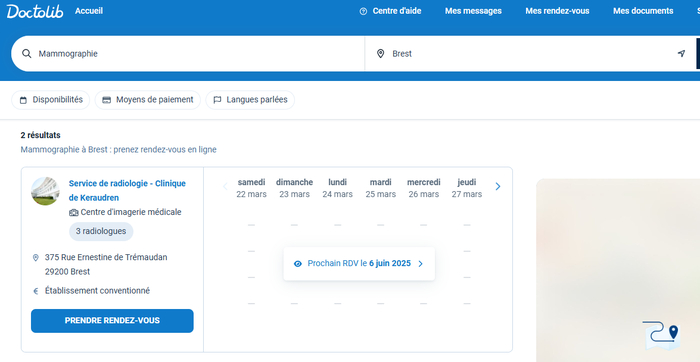Click the samedi 22 mars column header
700x362 pixels.
pyautogui.click(x=251, y=188)
